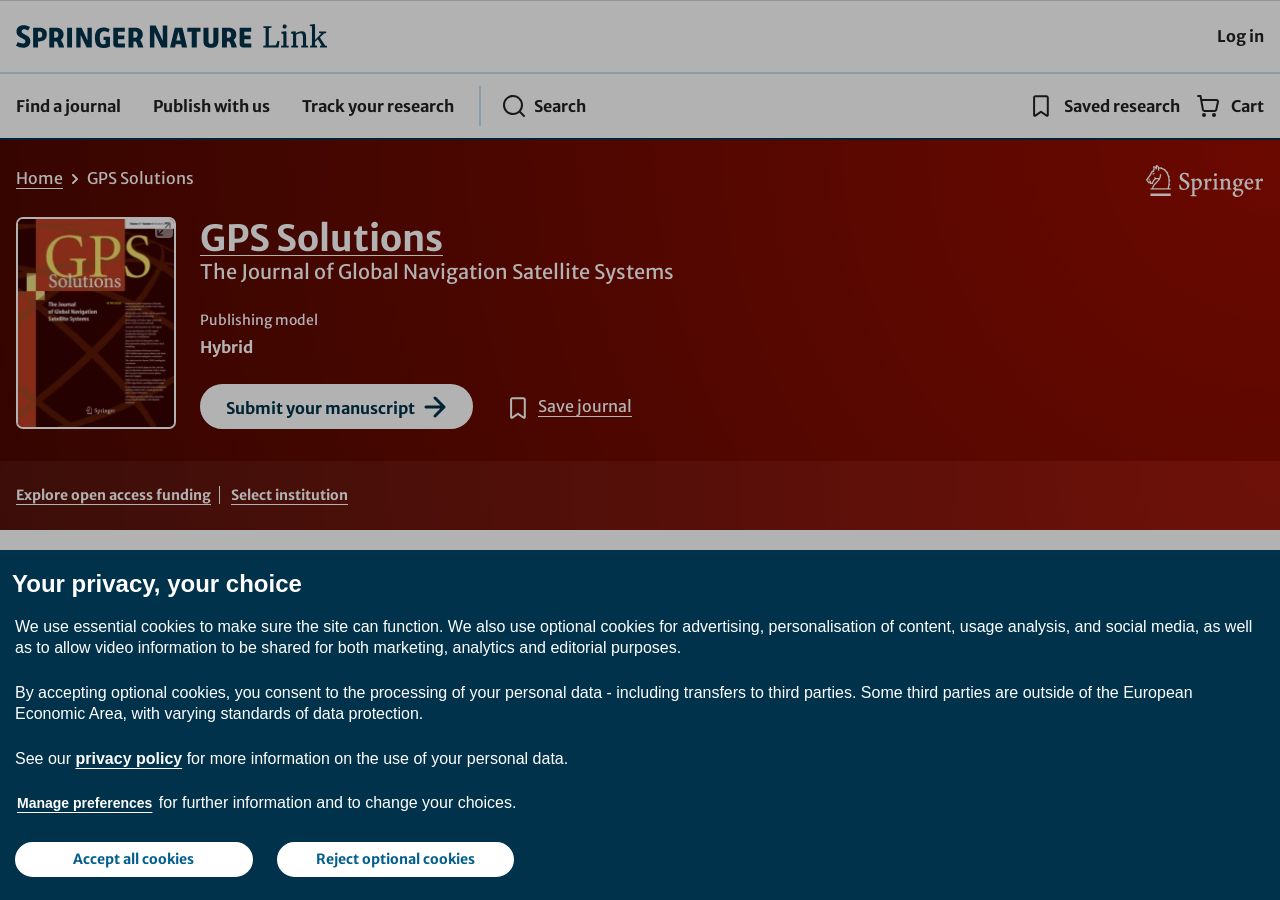The height and width of the screenshot is (900, 1280).
Task: Click the Springer Nature Link logo
Action: click(x=171, y=37)
